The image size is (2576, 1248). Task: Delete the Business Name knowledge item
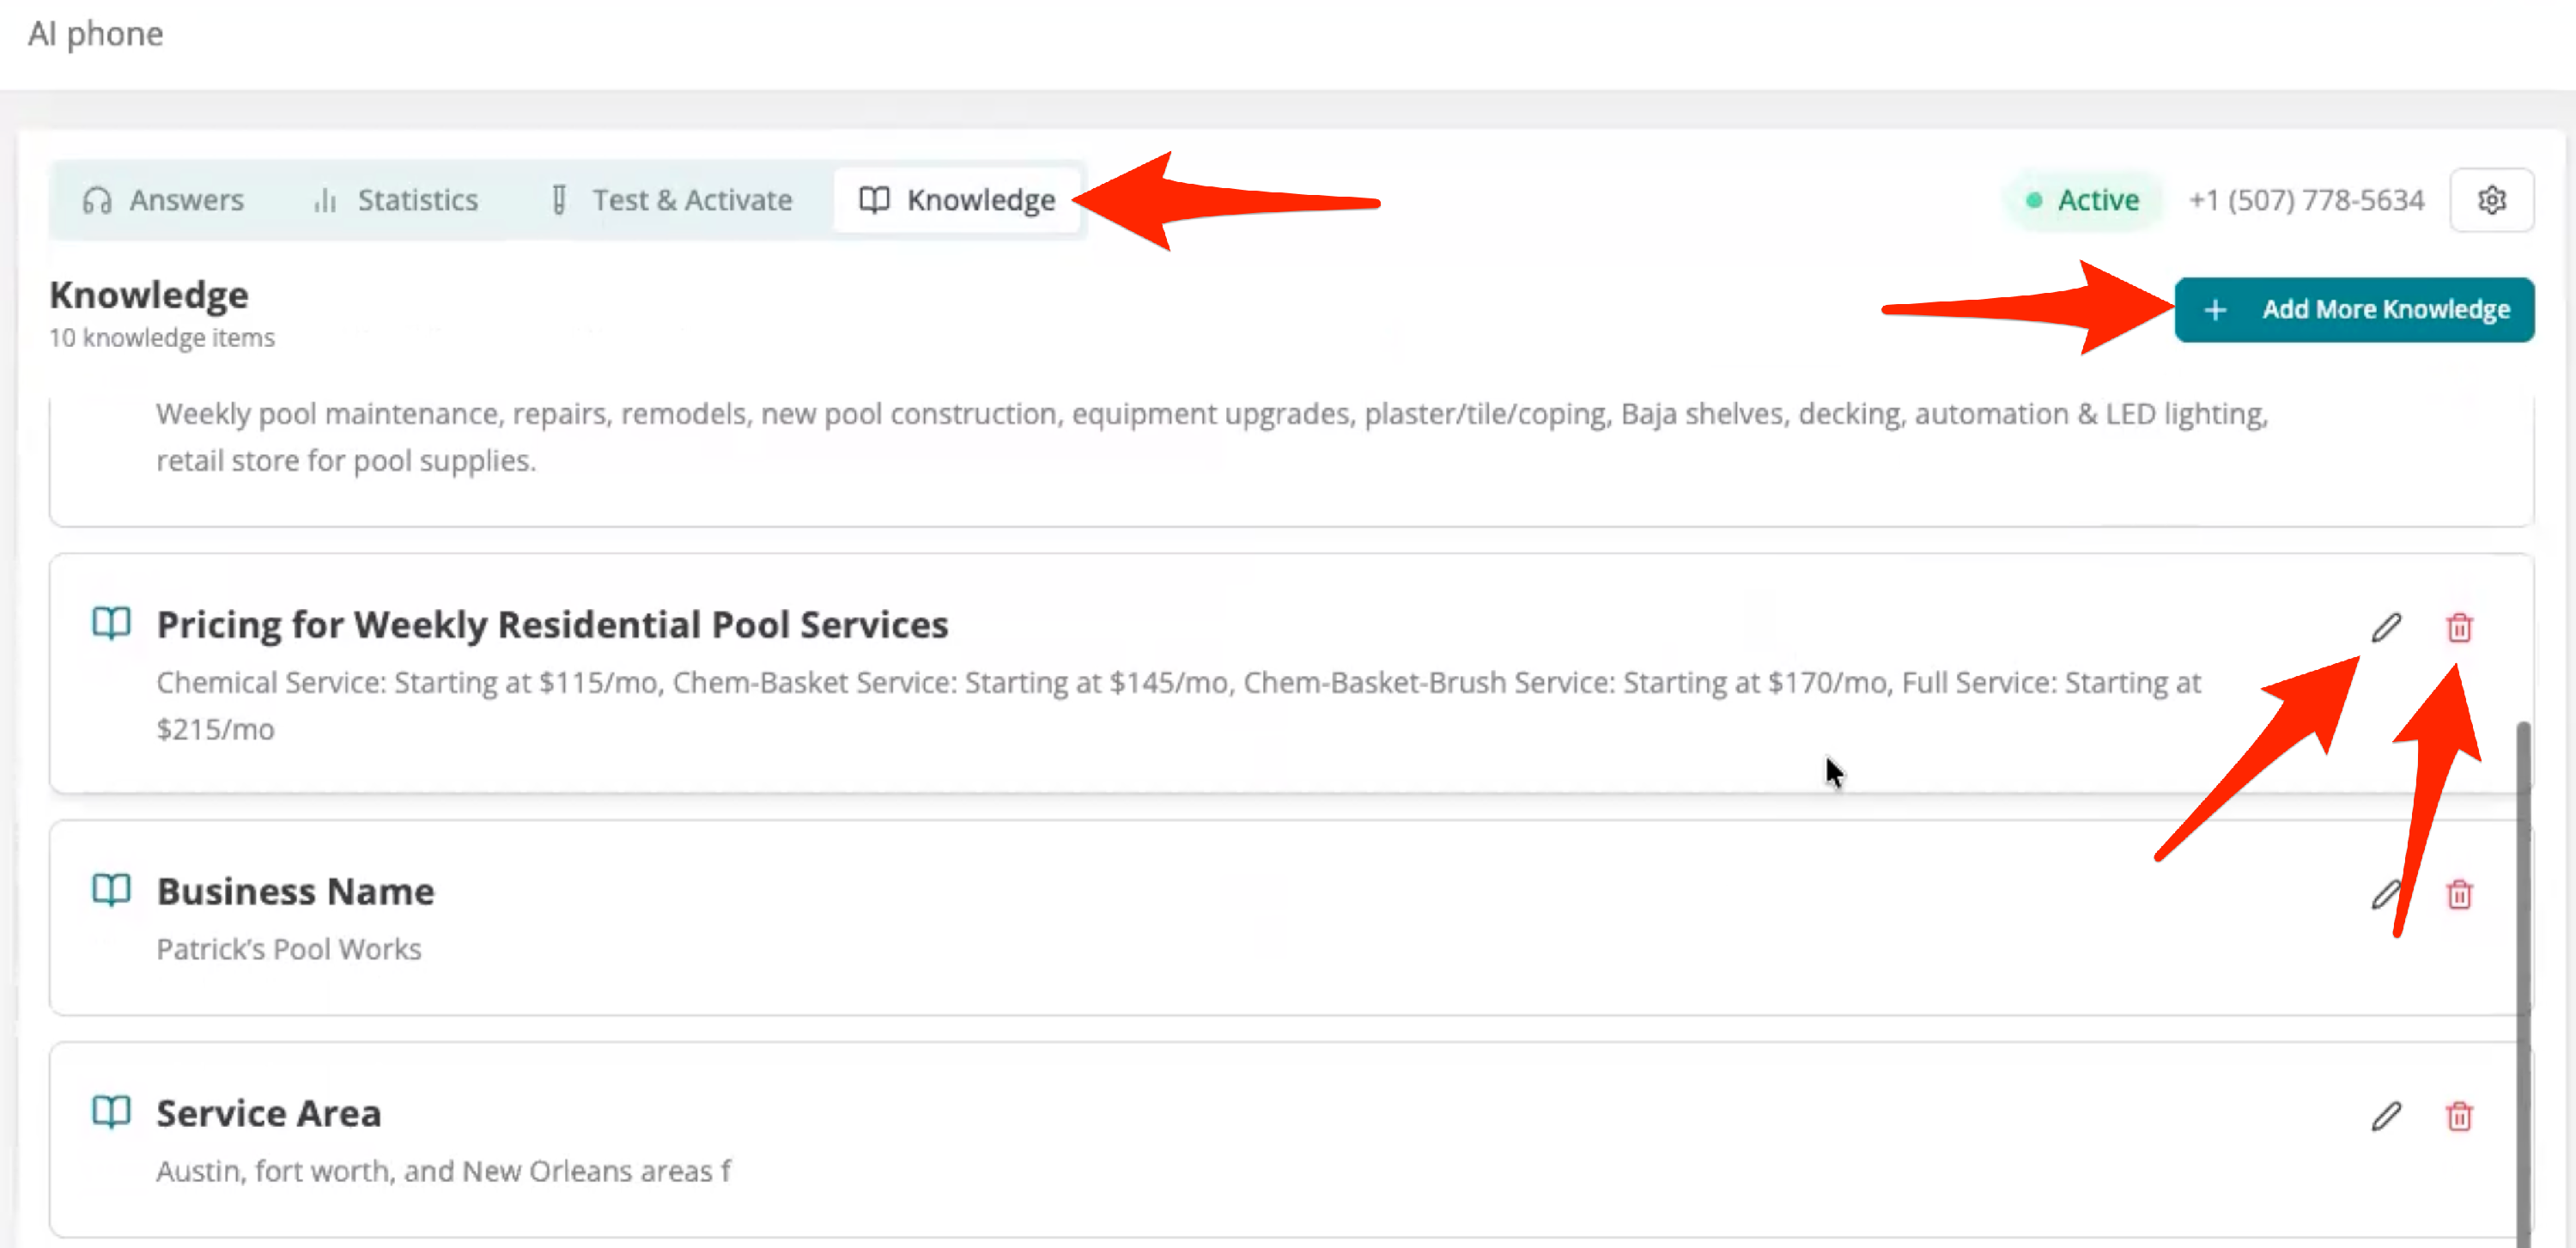tap(2459, 894)
